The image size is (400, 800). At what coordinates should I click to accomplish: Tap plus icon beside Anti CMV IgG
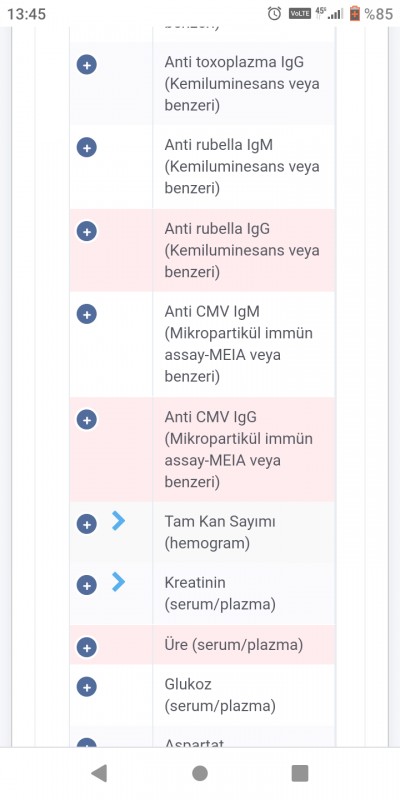pos(87,420)
